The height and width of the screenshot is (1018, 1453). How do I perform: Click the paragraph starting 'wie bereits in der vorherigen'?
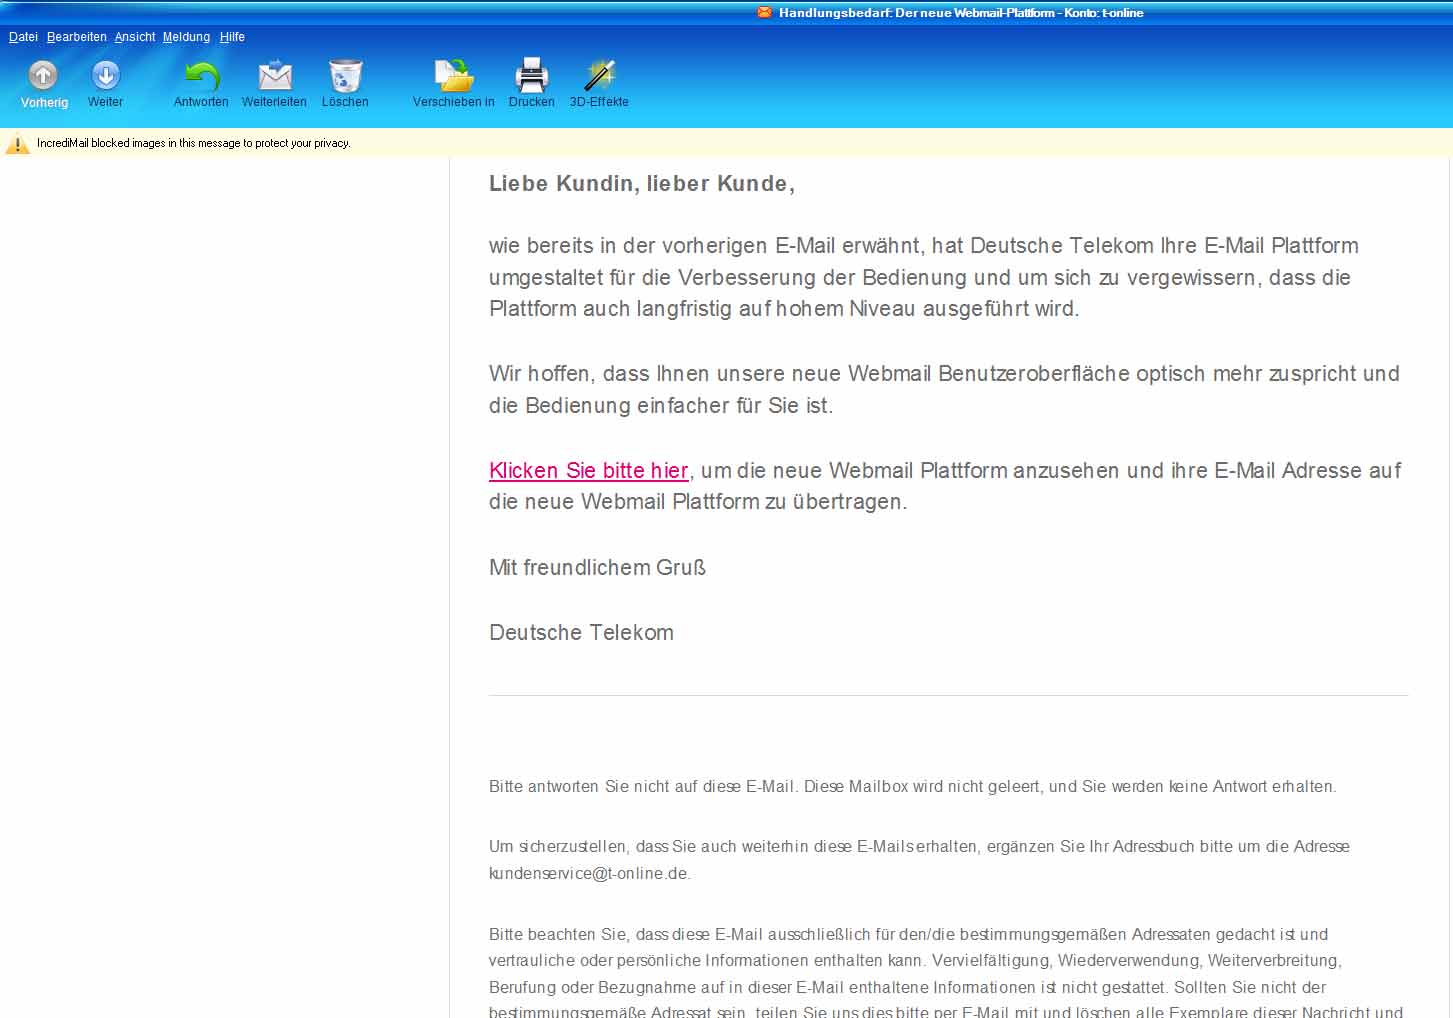tap(924, 277)
